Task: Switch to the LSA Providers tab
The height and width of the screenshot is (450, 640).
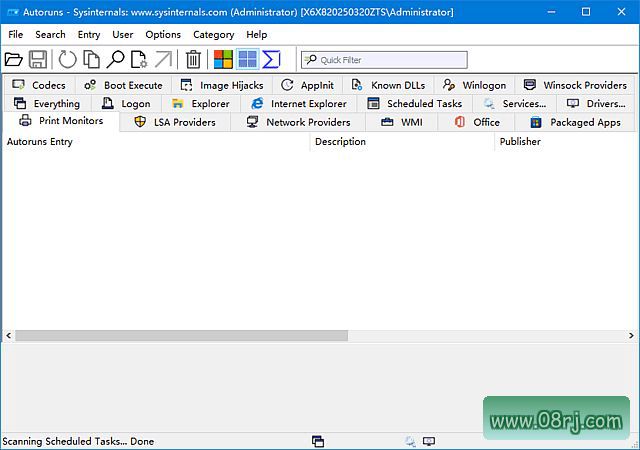Action: pos(176,122)
